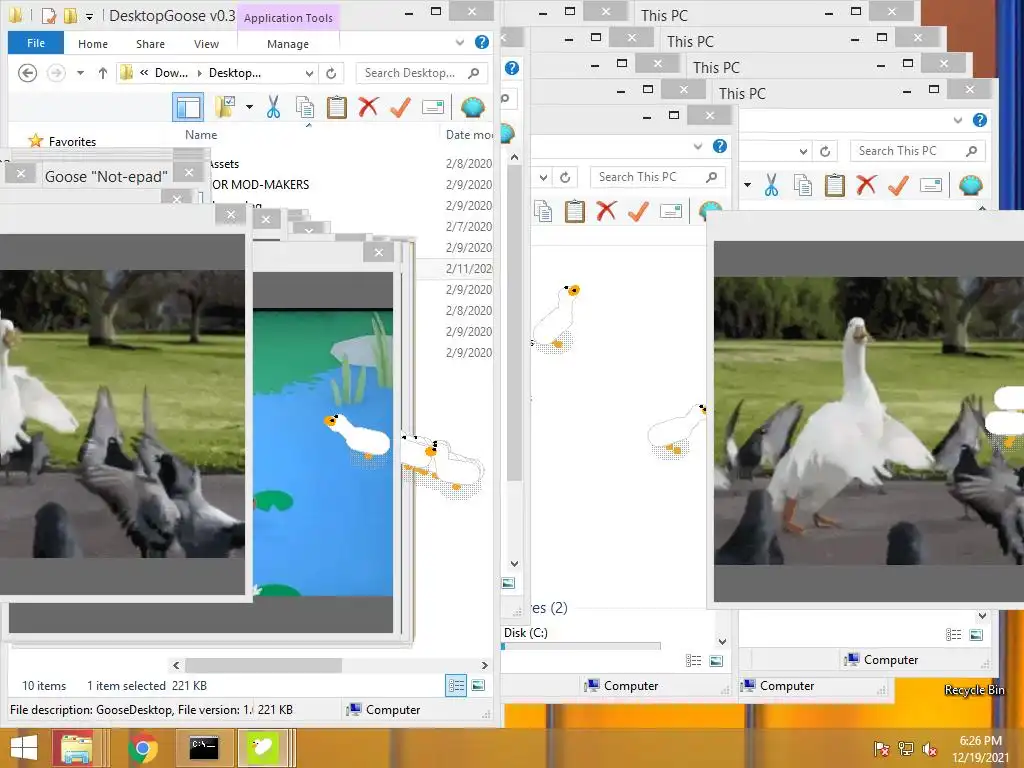The image size is (1024, 768).
Task: Open the Manage ribbon tab
Action: 288,44
